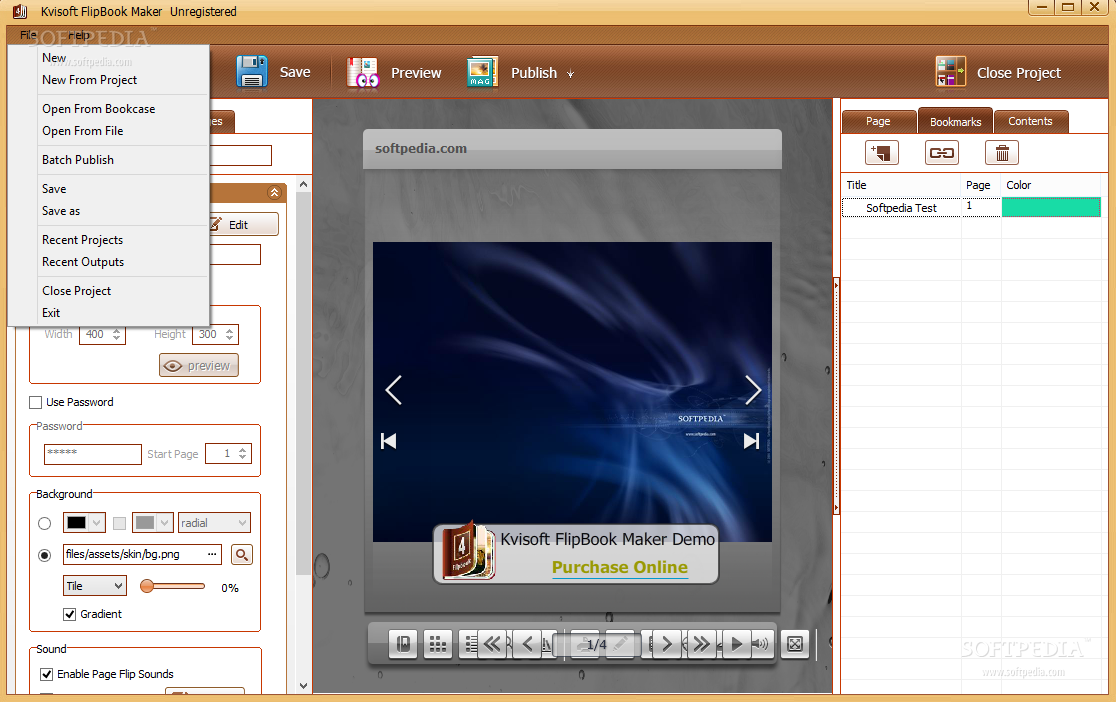Choose Save as menu entry
Screen dimensions: 1116x702
[x=61, y=211]
